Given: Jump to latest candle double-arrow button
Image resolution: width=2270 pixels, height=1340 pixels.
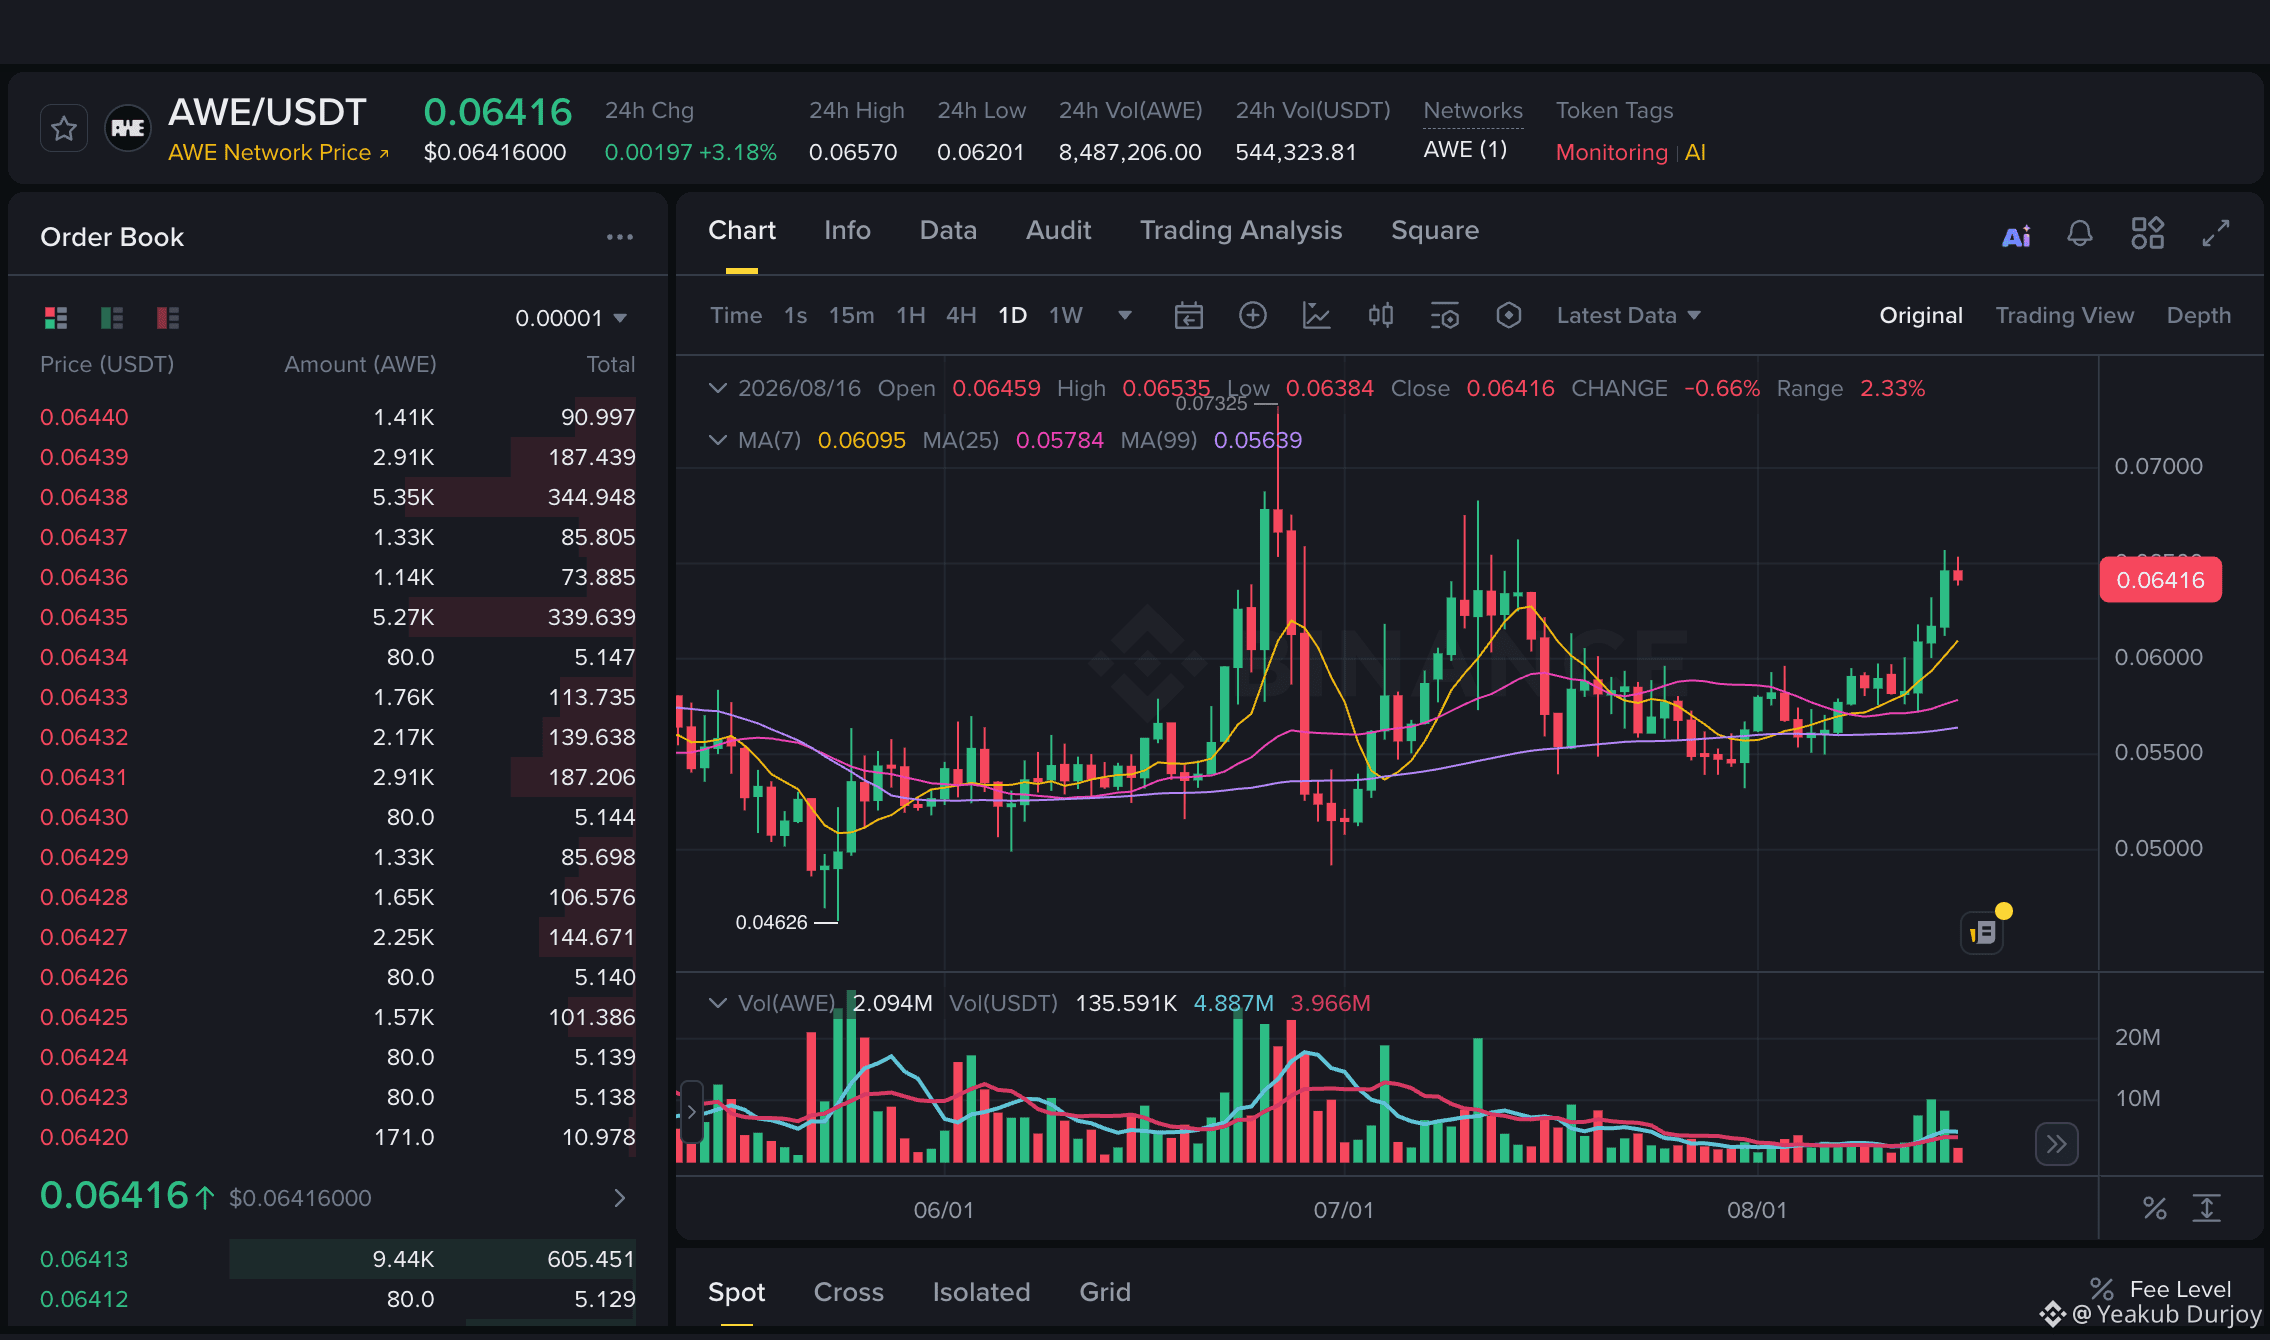Looking at the screenshot, I should pyautogui.click(x=2057, y=1144).
